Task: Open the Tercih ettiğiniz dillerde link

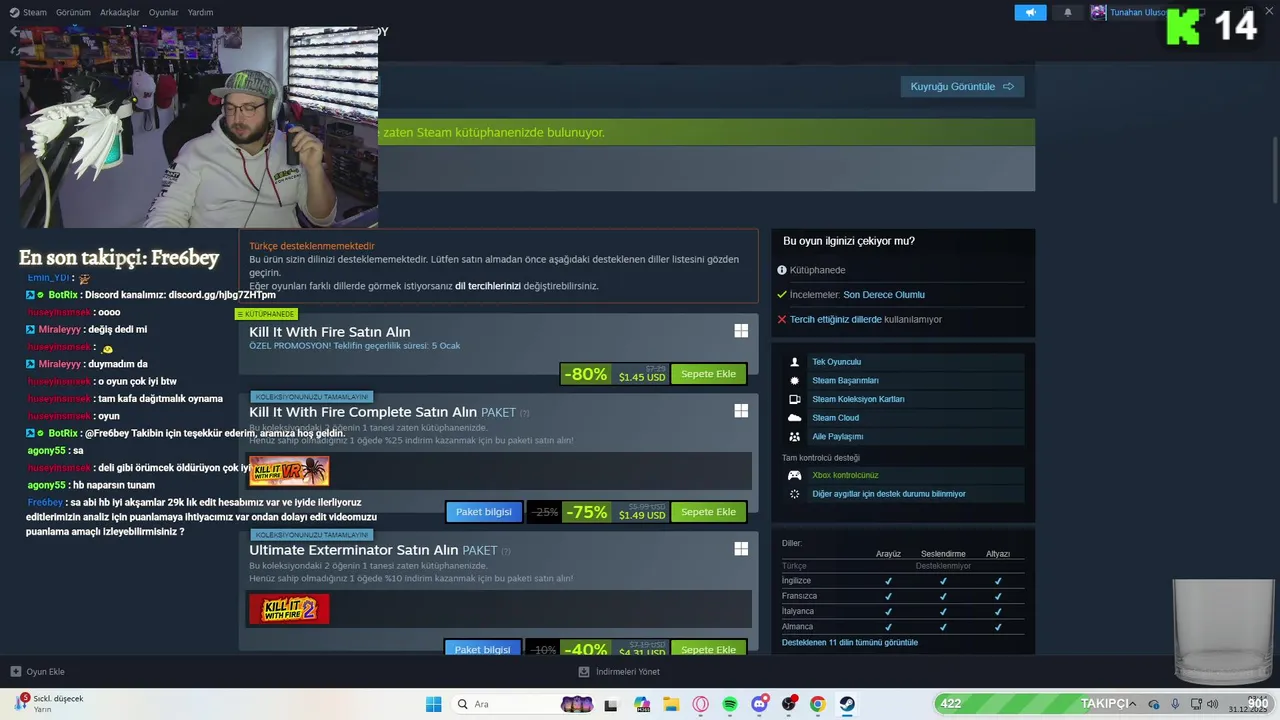Action: coord(836,320)
